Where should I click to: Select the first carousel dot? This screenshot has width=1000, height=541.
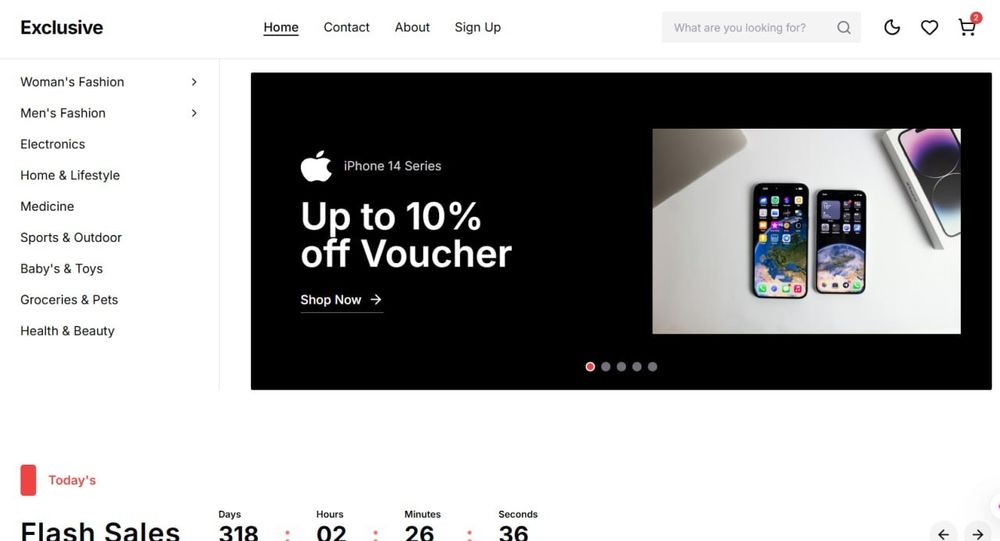pyautogui.click(x=590, y=366)
